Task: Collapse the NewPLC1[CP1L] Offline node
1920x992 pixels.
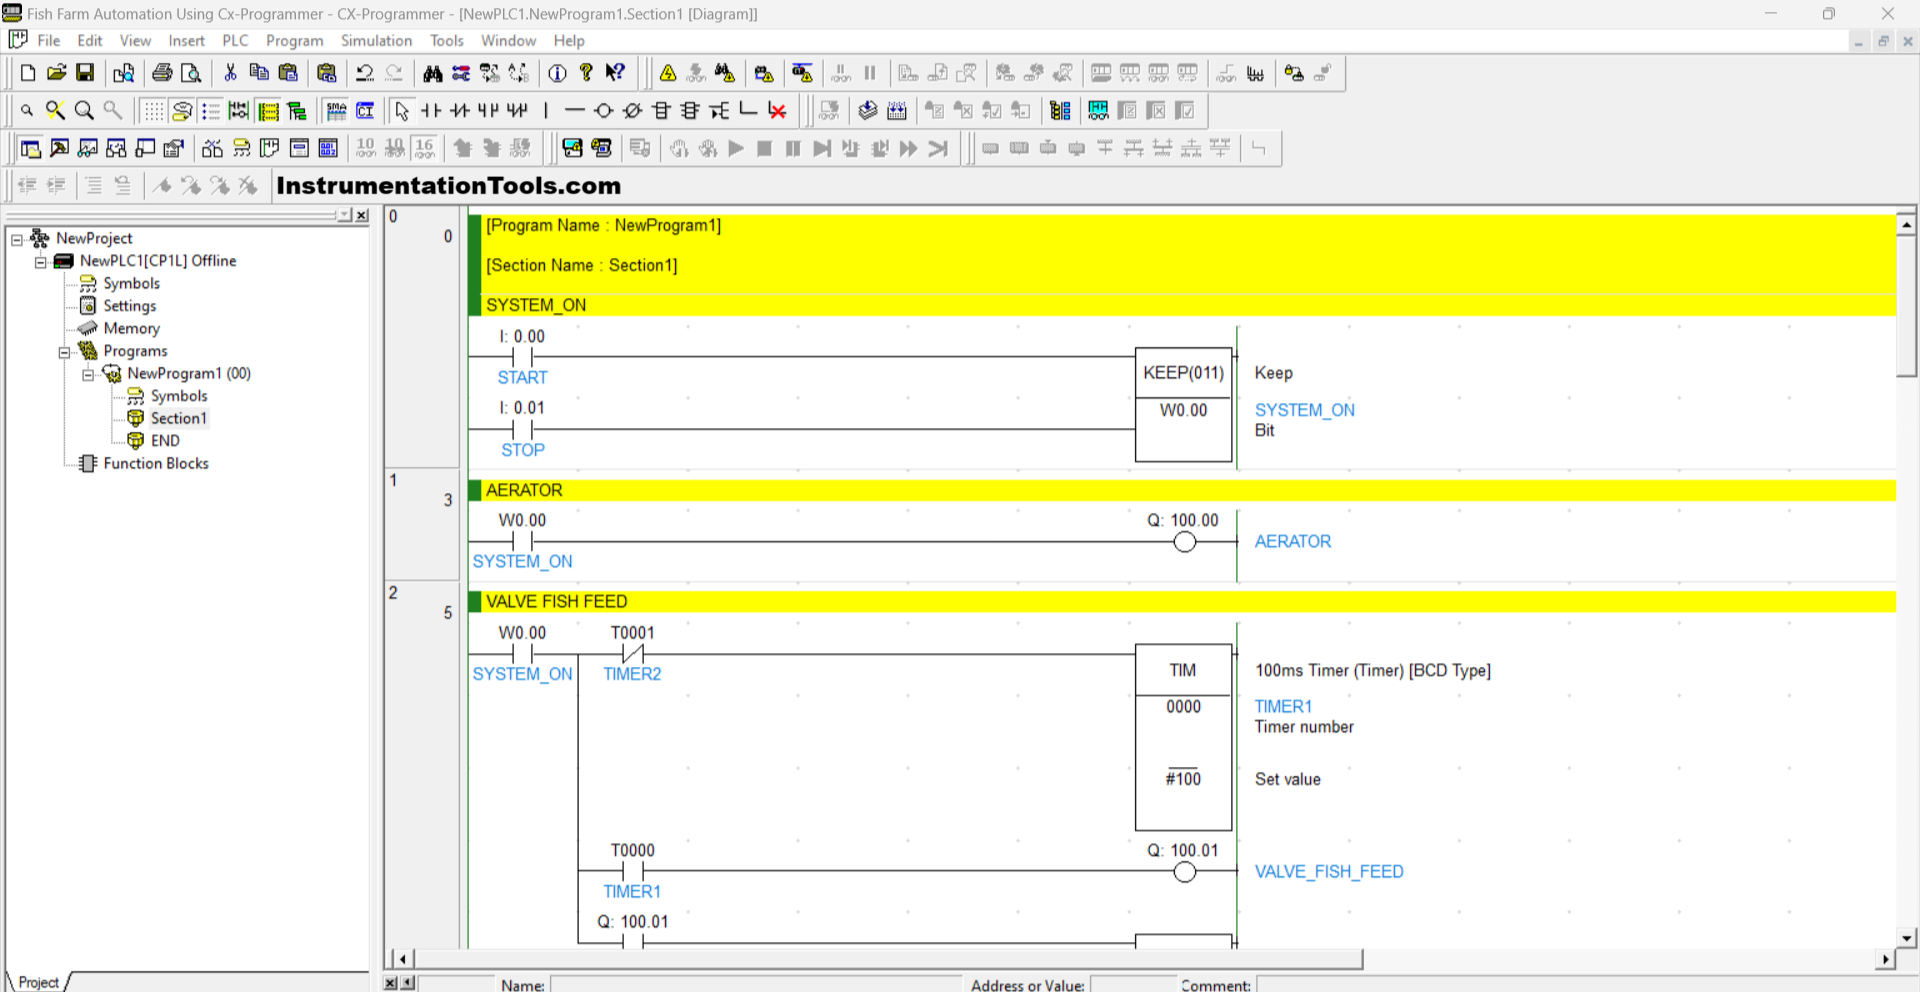Action: (x=41, y=262)
